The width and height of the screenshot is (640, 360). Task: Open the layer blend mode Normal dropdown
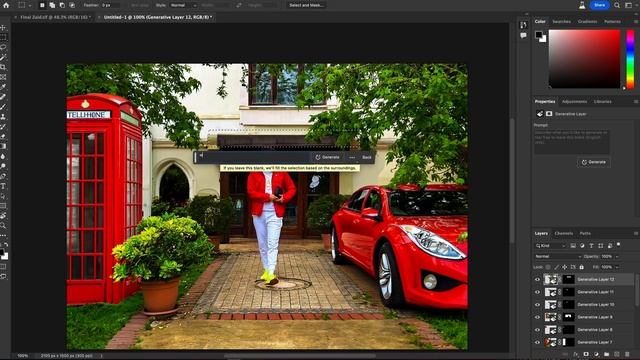[x=558, y=256]
